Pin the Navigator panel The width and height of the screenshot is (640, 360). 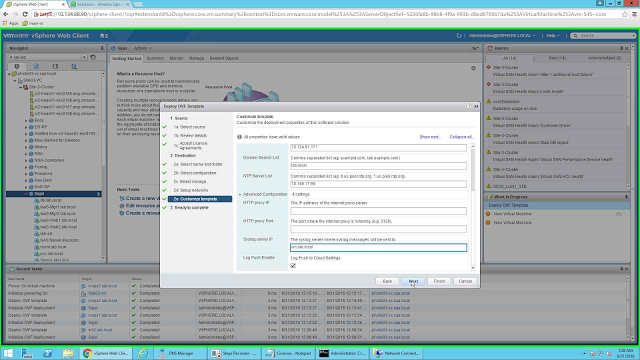pyautogui.click(x=102, y=48)
